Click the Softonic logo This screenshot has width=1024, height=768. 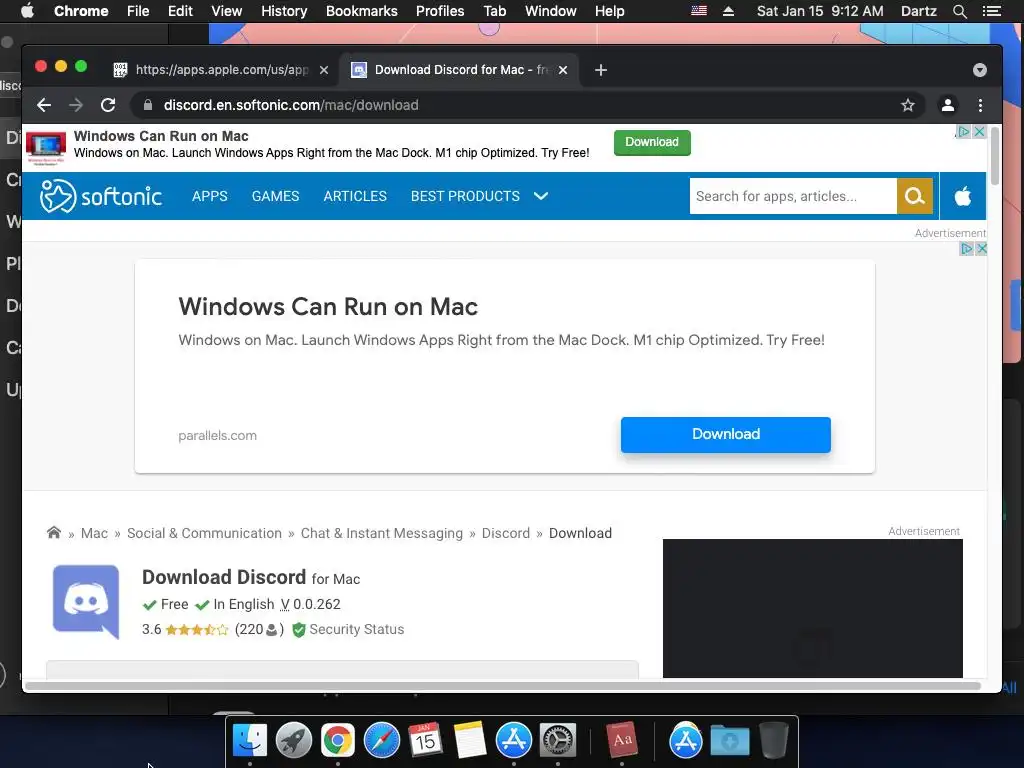tap(101, 196)
